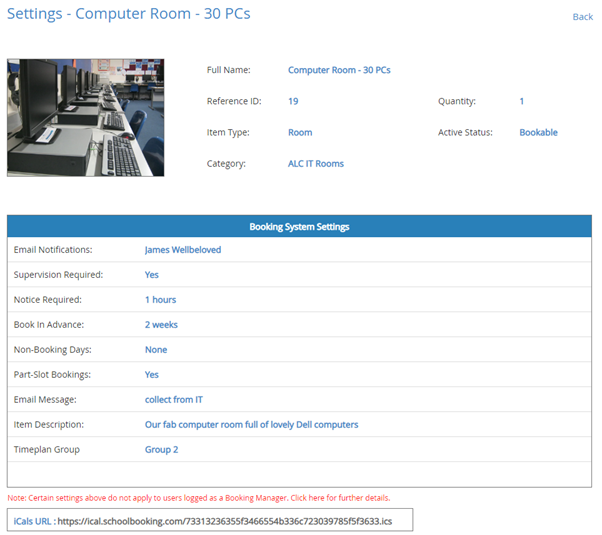Click the Notice Required label

tap(48, 300)
